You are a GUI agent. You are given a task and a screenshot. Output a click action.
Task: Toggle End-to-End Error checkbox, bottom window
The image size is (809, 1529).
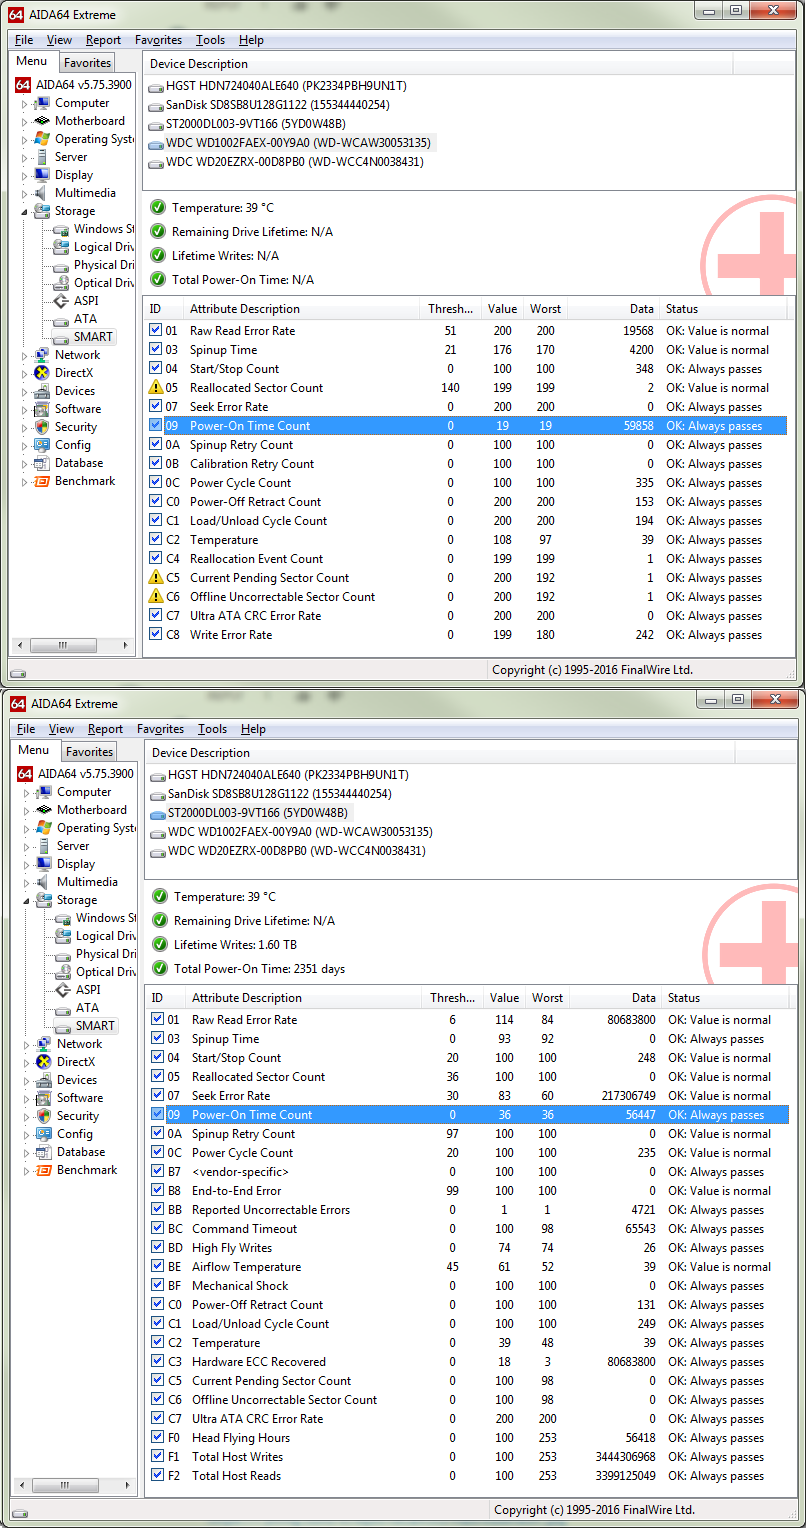click(x=157, y=1191)
